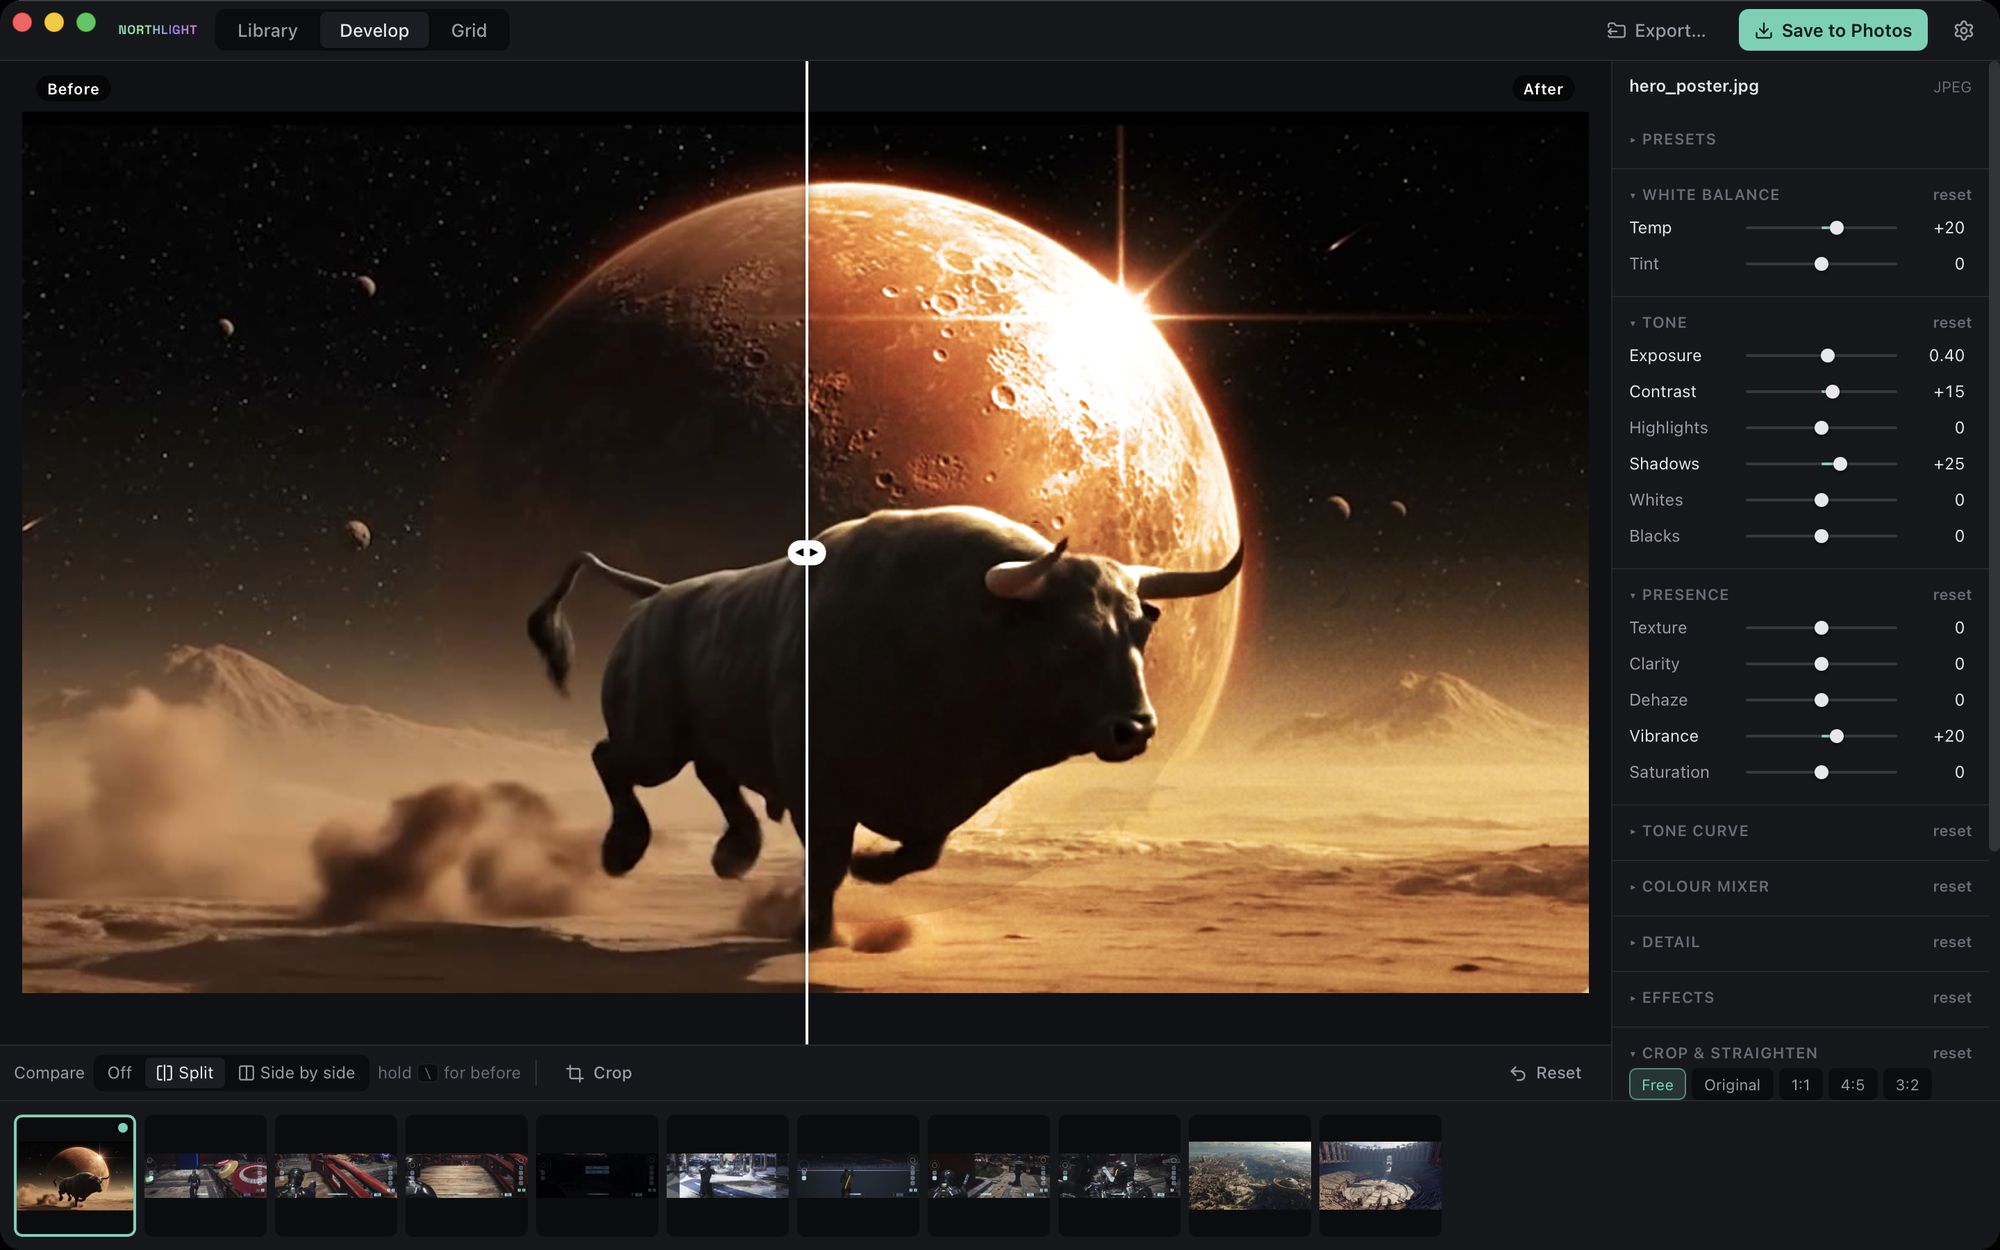Click the Side by side compare icon
Screen dimensions: 2000x1250
[246, 1073]
